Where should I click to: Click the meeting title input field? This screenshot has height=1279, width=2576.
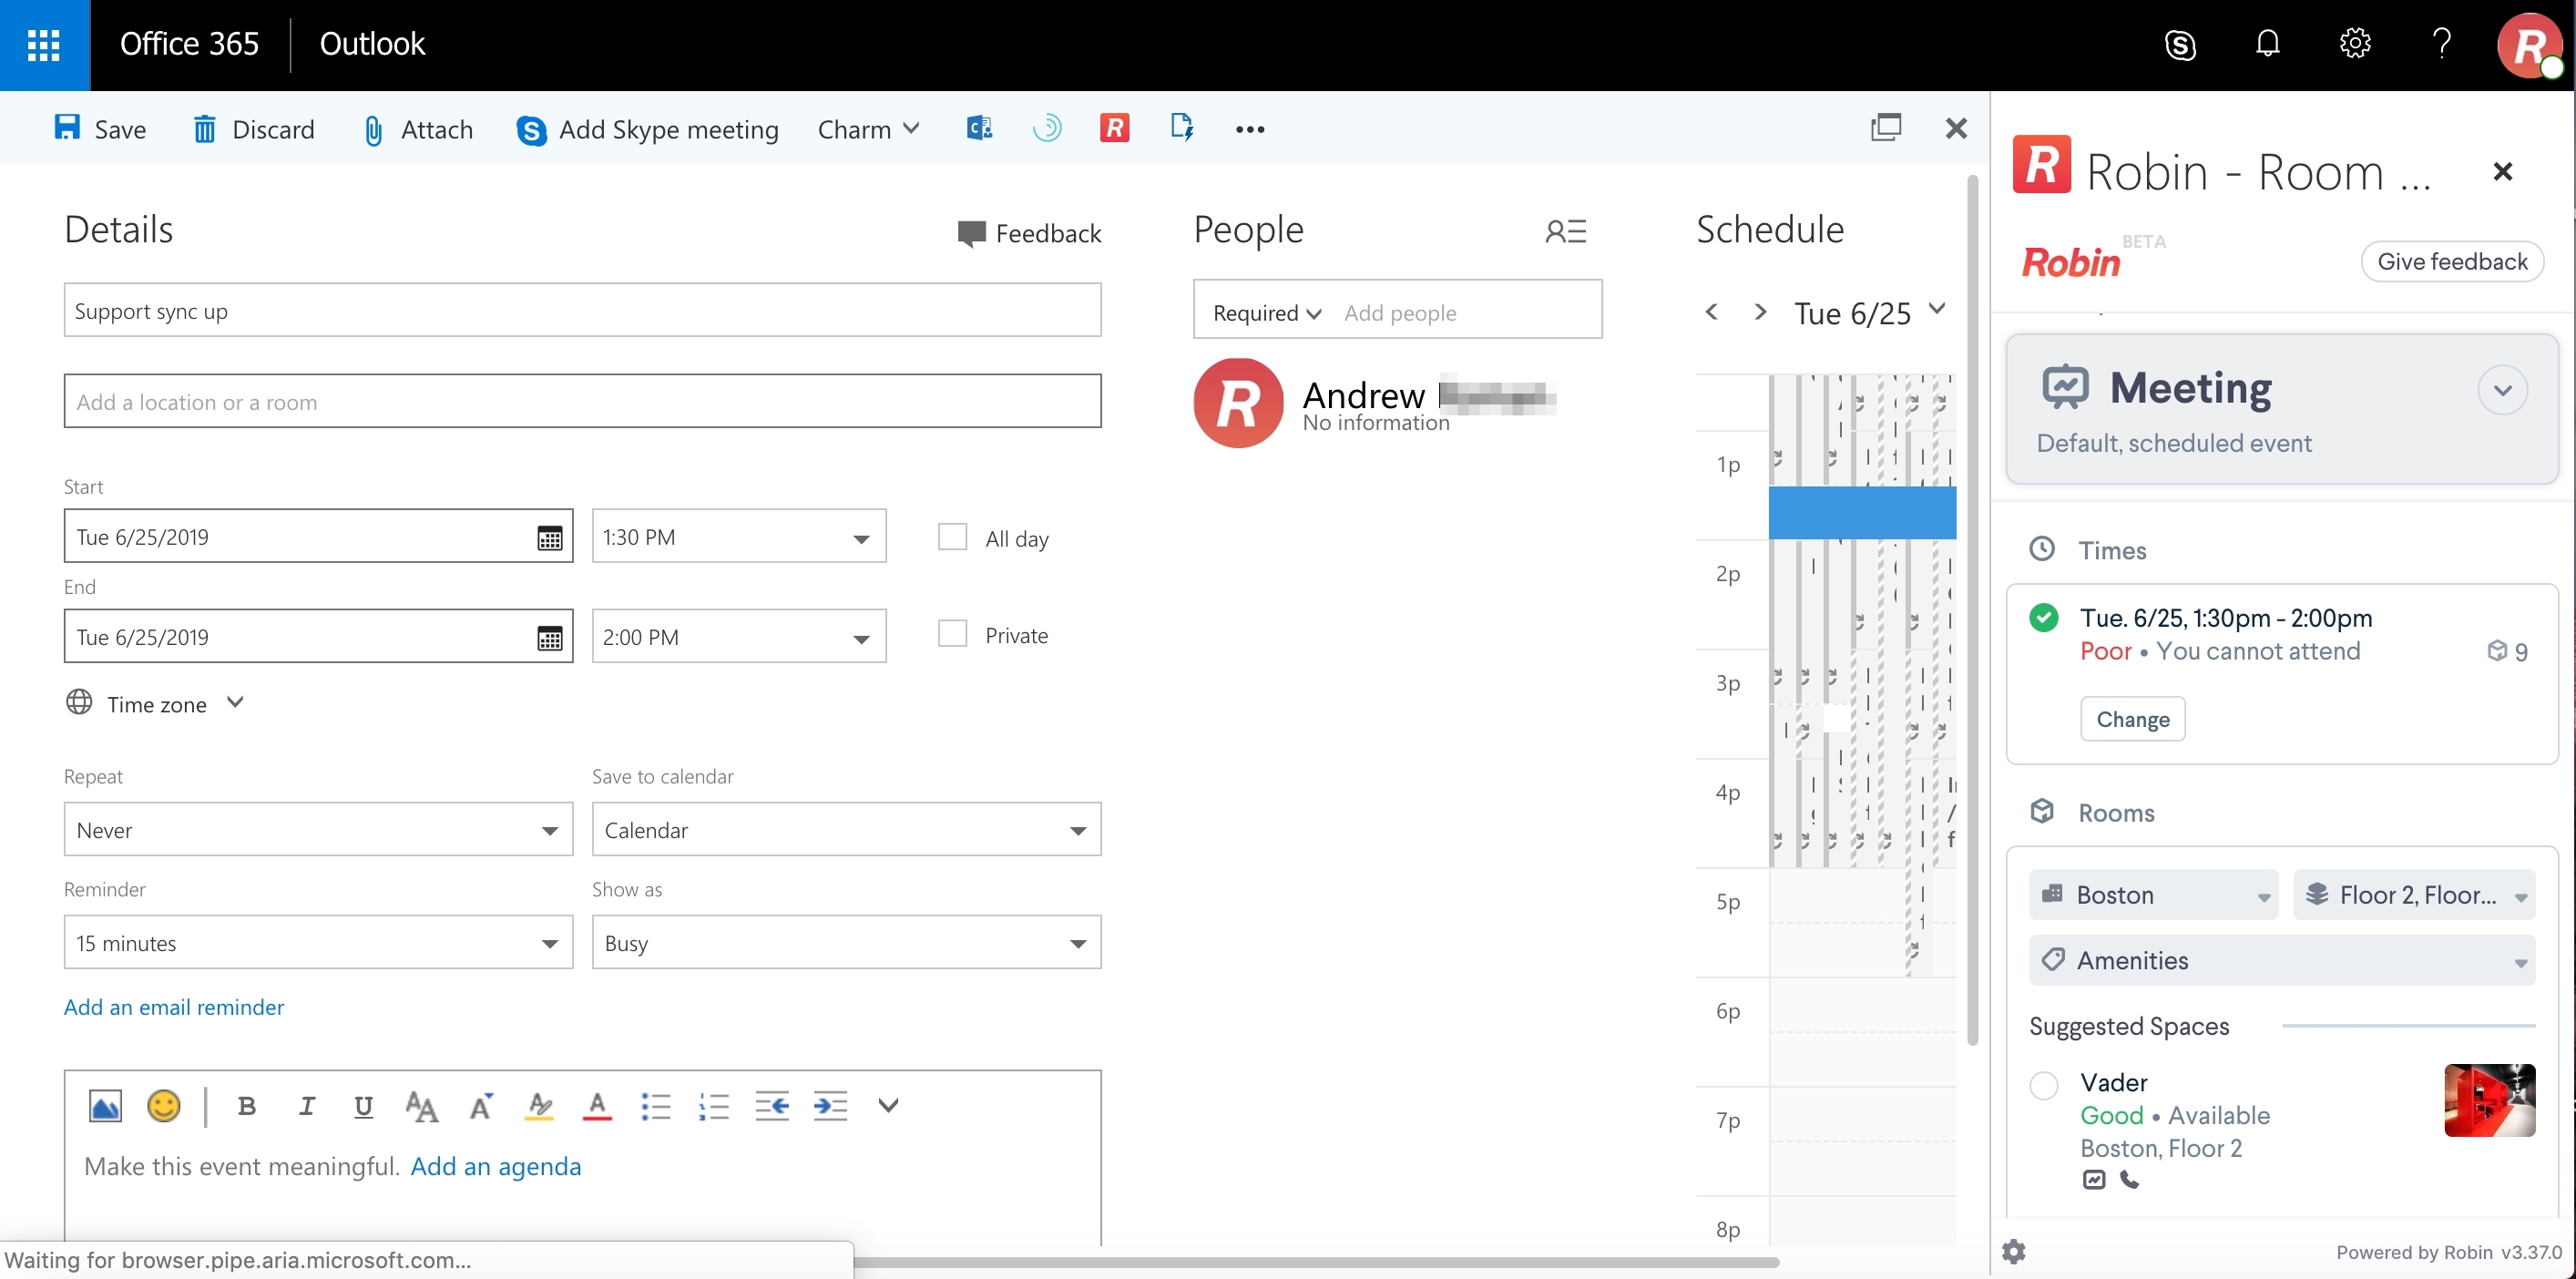click(x=581, y=309)
